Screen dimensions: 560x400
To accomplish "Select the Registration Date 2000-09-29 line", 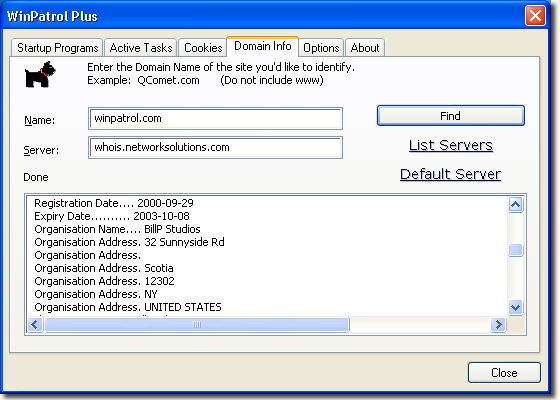I will 114,203.
